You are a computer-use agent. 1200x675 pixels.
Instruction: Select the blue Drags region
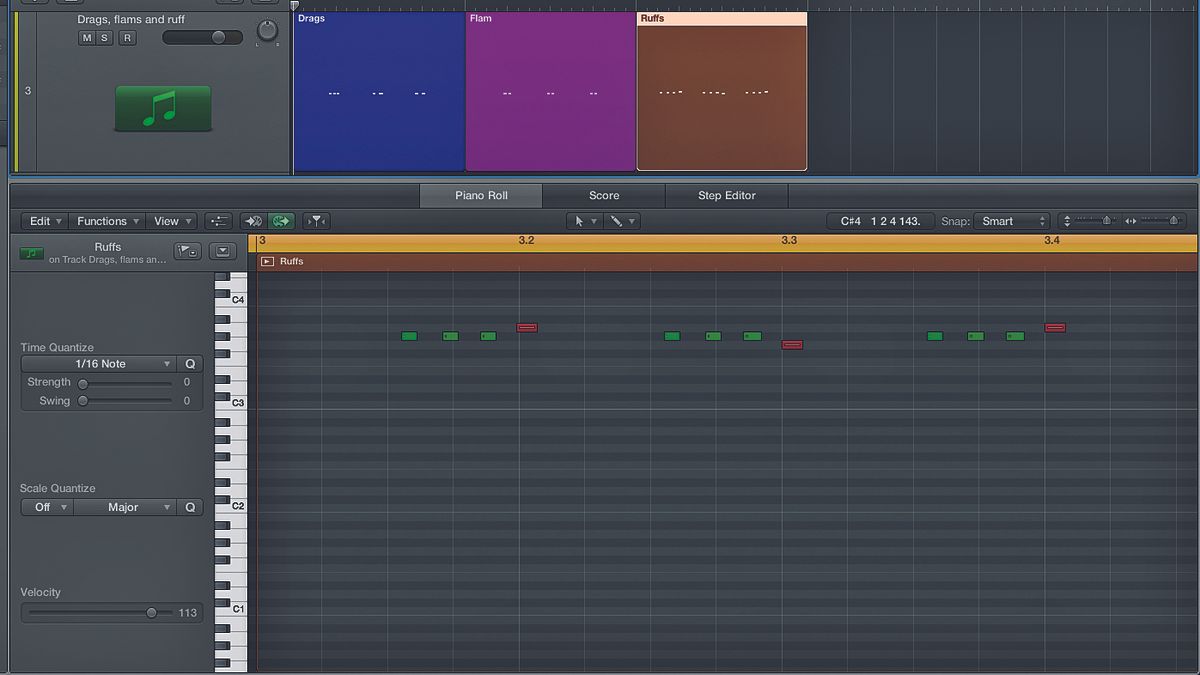379,91
